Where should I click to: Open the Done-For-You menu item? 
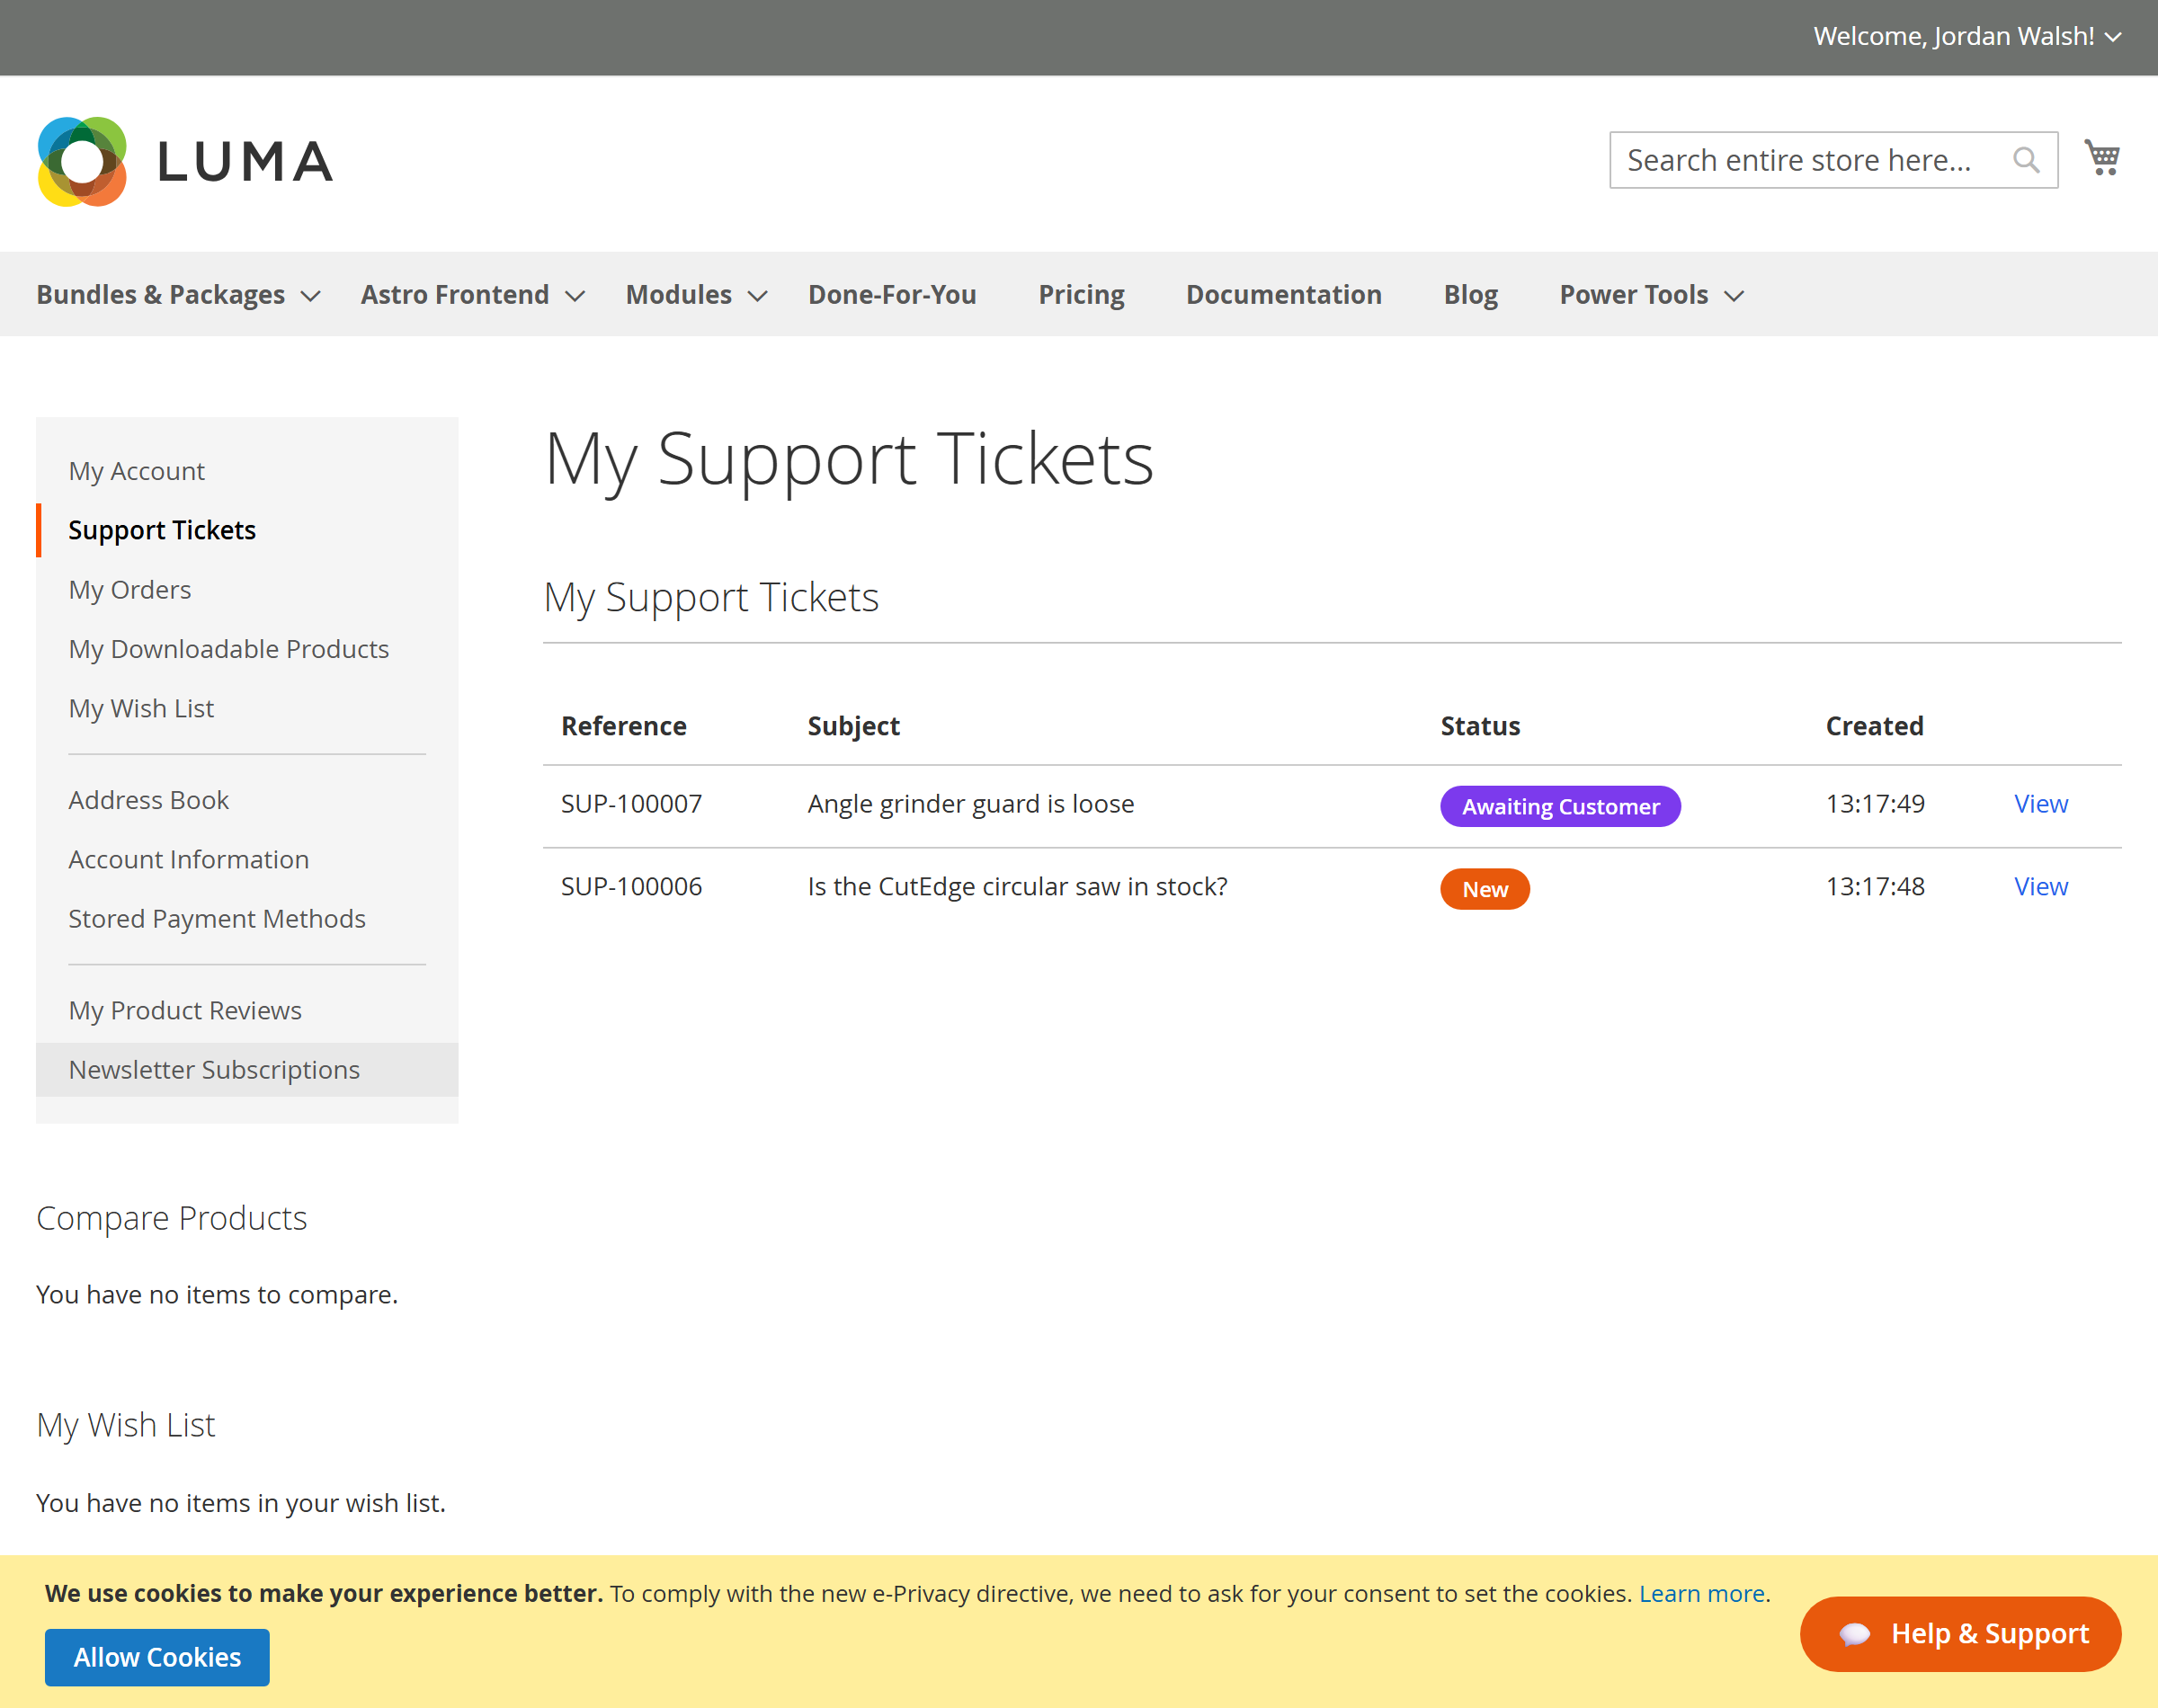pyautogui.click(x=892, y=295)
